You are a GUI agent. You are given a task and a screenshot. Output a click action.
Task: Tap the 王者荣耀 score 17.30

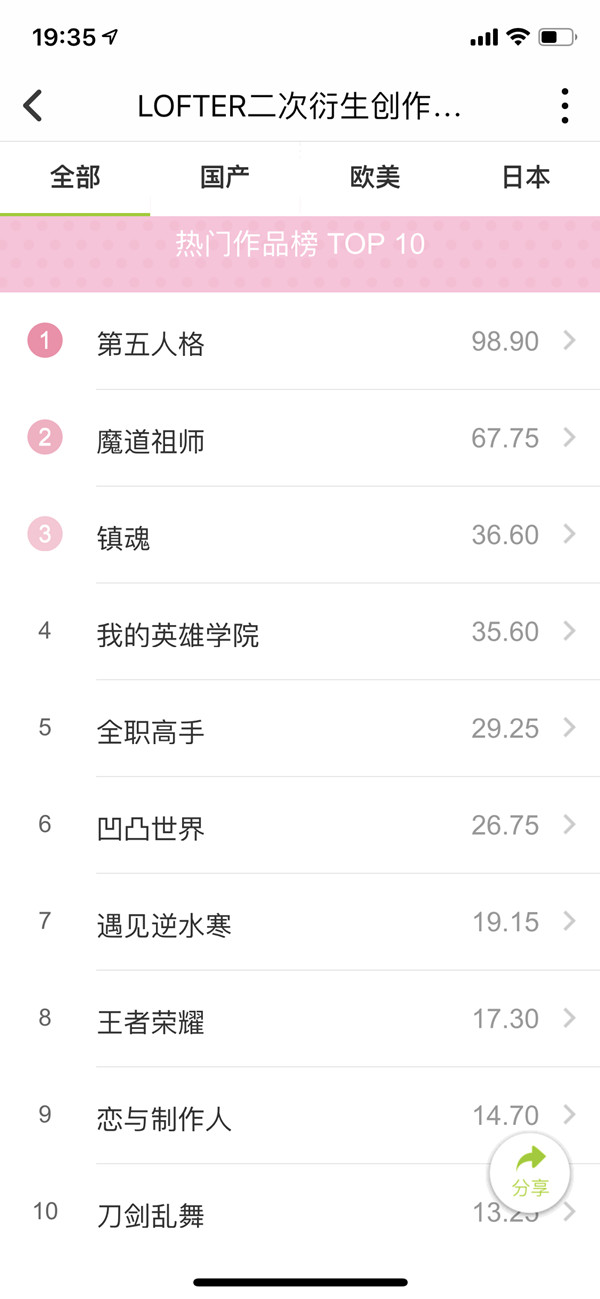pos(505,1019)
